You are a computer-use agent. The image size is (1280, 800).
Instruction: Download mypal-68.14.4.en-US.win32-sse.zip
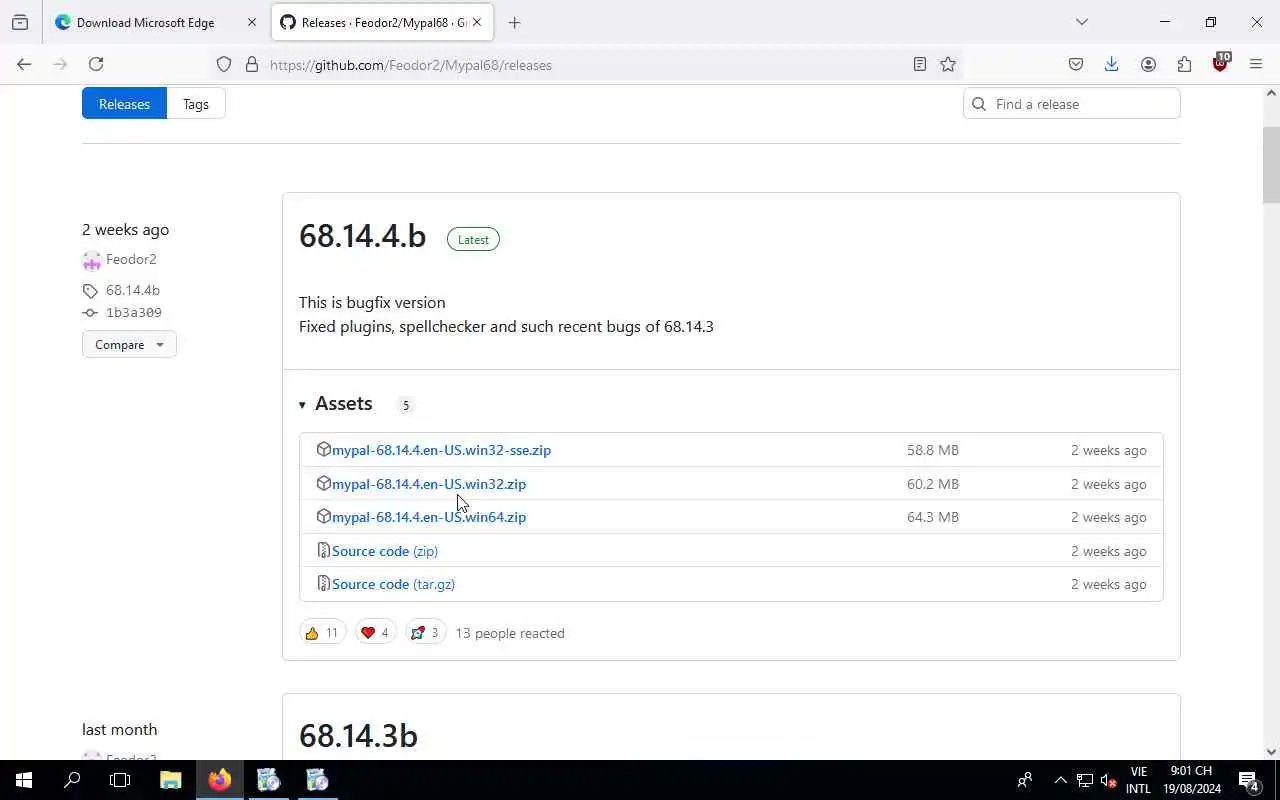click(x=441, y=450)
